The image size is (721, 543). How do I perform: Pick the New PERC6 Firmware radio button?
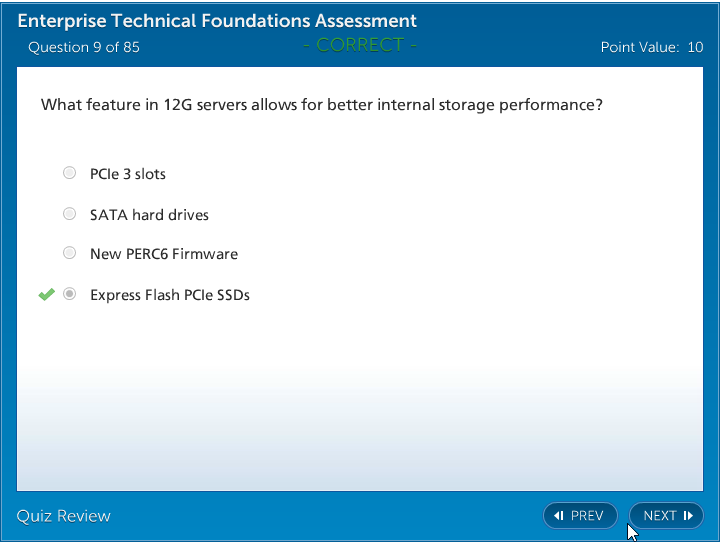70,254
